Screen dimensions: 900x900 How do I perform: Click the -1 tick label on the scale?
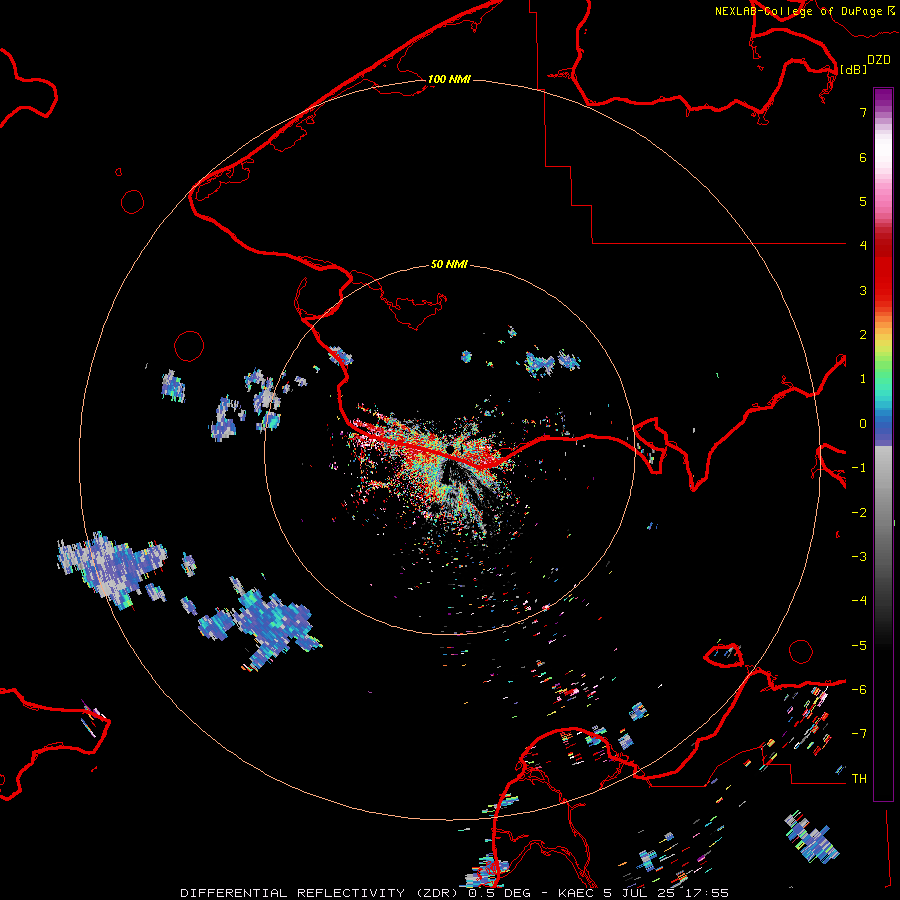[859, 468]
